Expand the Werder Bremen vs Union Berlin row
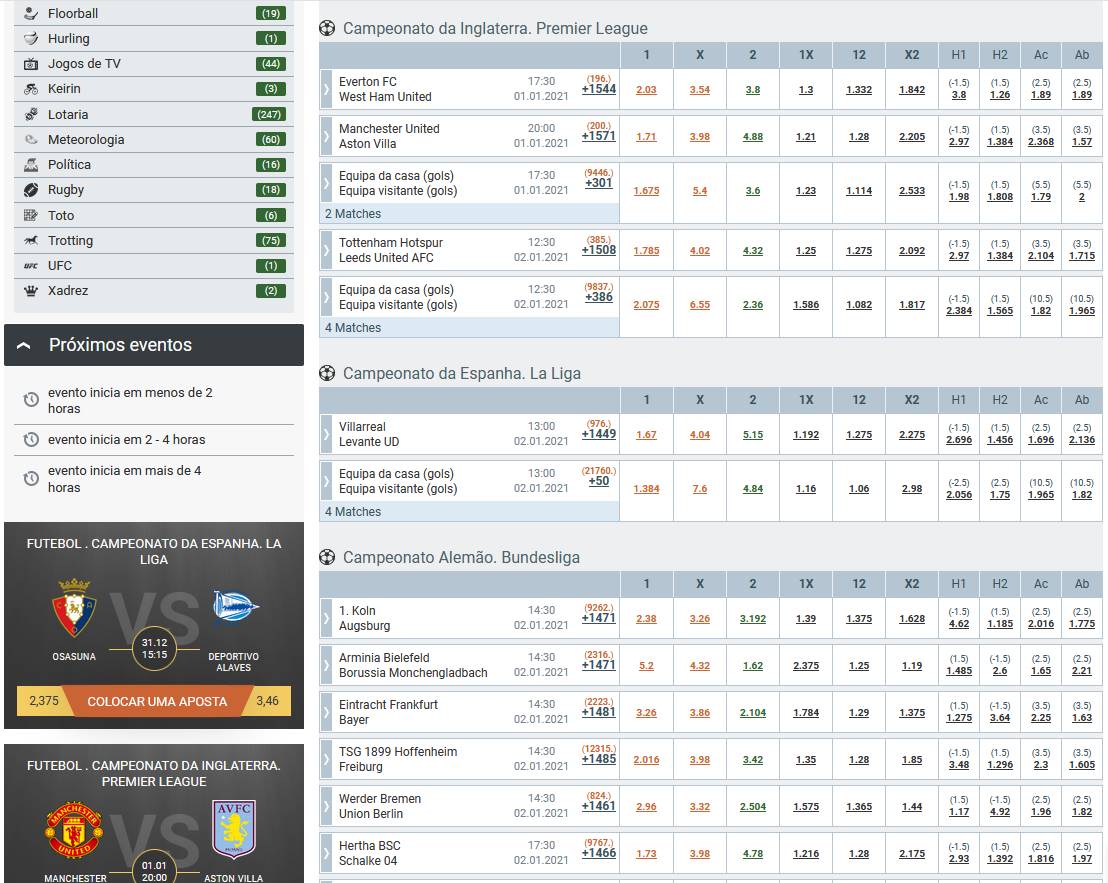The width and height of the screenshot is (1108, 883). pos(326,806)
